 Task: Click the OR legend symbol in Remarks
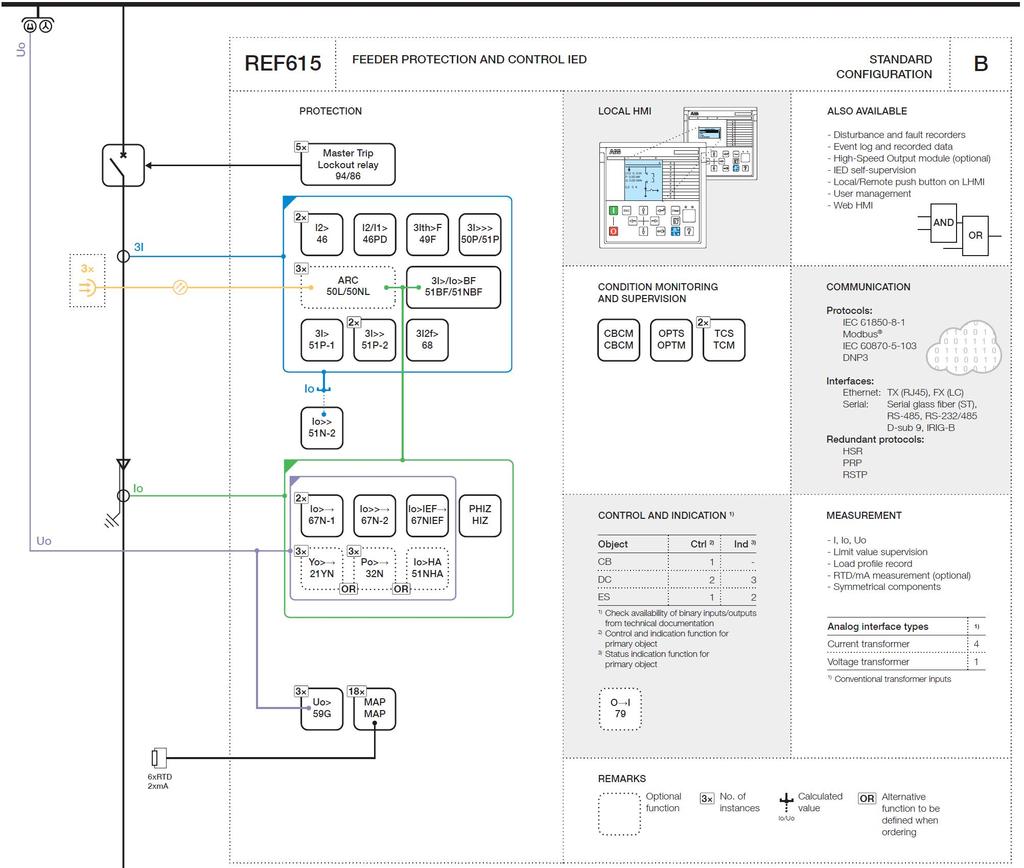click(x=867, y=798)
